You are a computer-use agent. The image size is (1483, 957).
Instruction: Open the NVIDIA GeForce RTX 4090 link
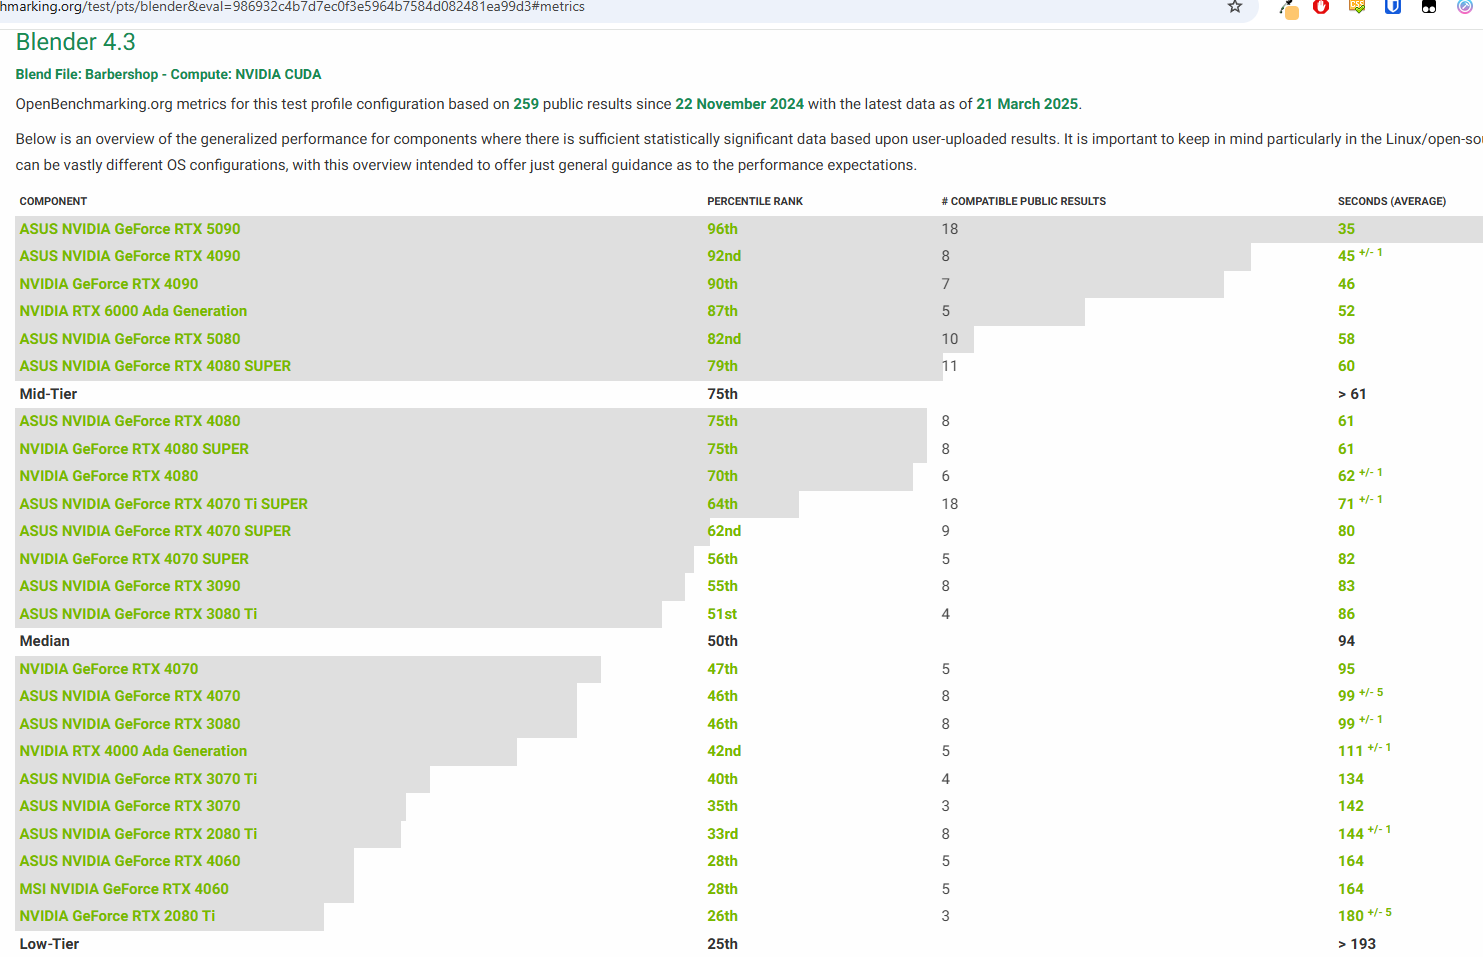[x=109, y=284]
